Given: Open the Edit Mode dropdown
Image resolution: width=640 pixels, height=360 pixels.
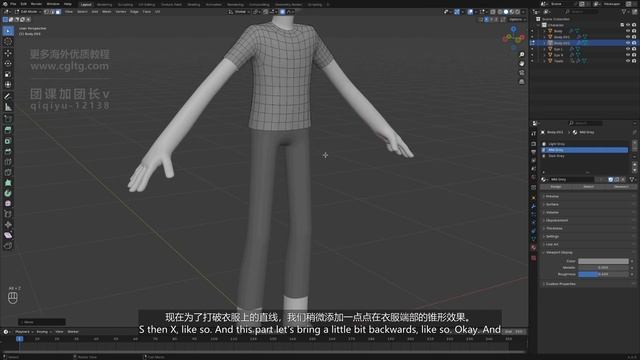Looking at the screenshot, I should tap(28, 12).
